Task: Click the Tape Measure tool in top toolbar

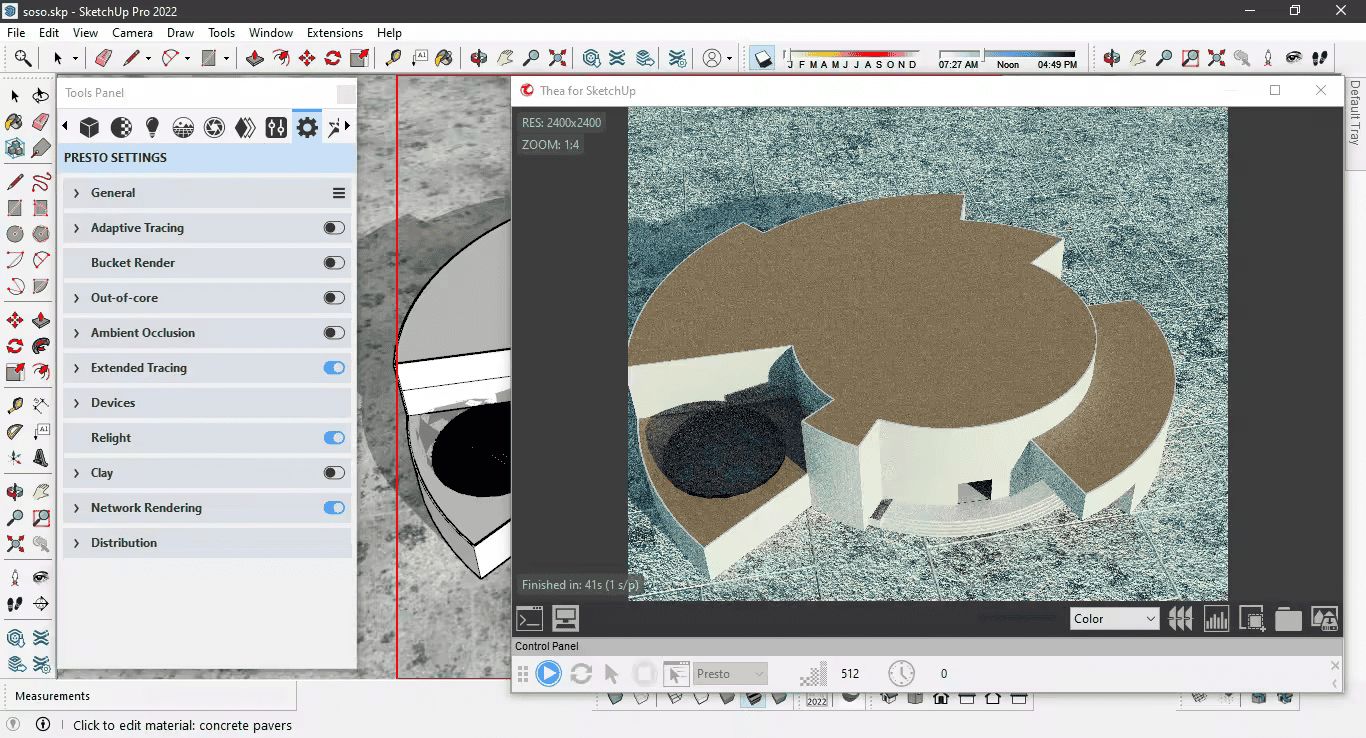Action: pyautogui.click(x=393, y=58)
